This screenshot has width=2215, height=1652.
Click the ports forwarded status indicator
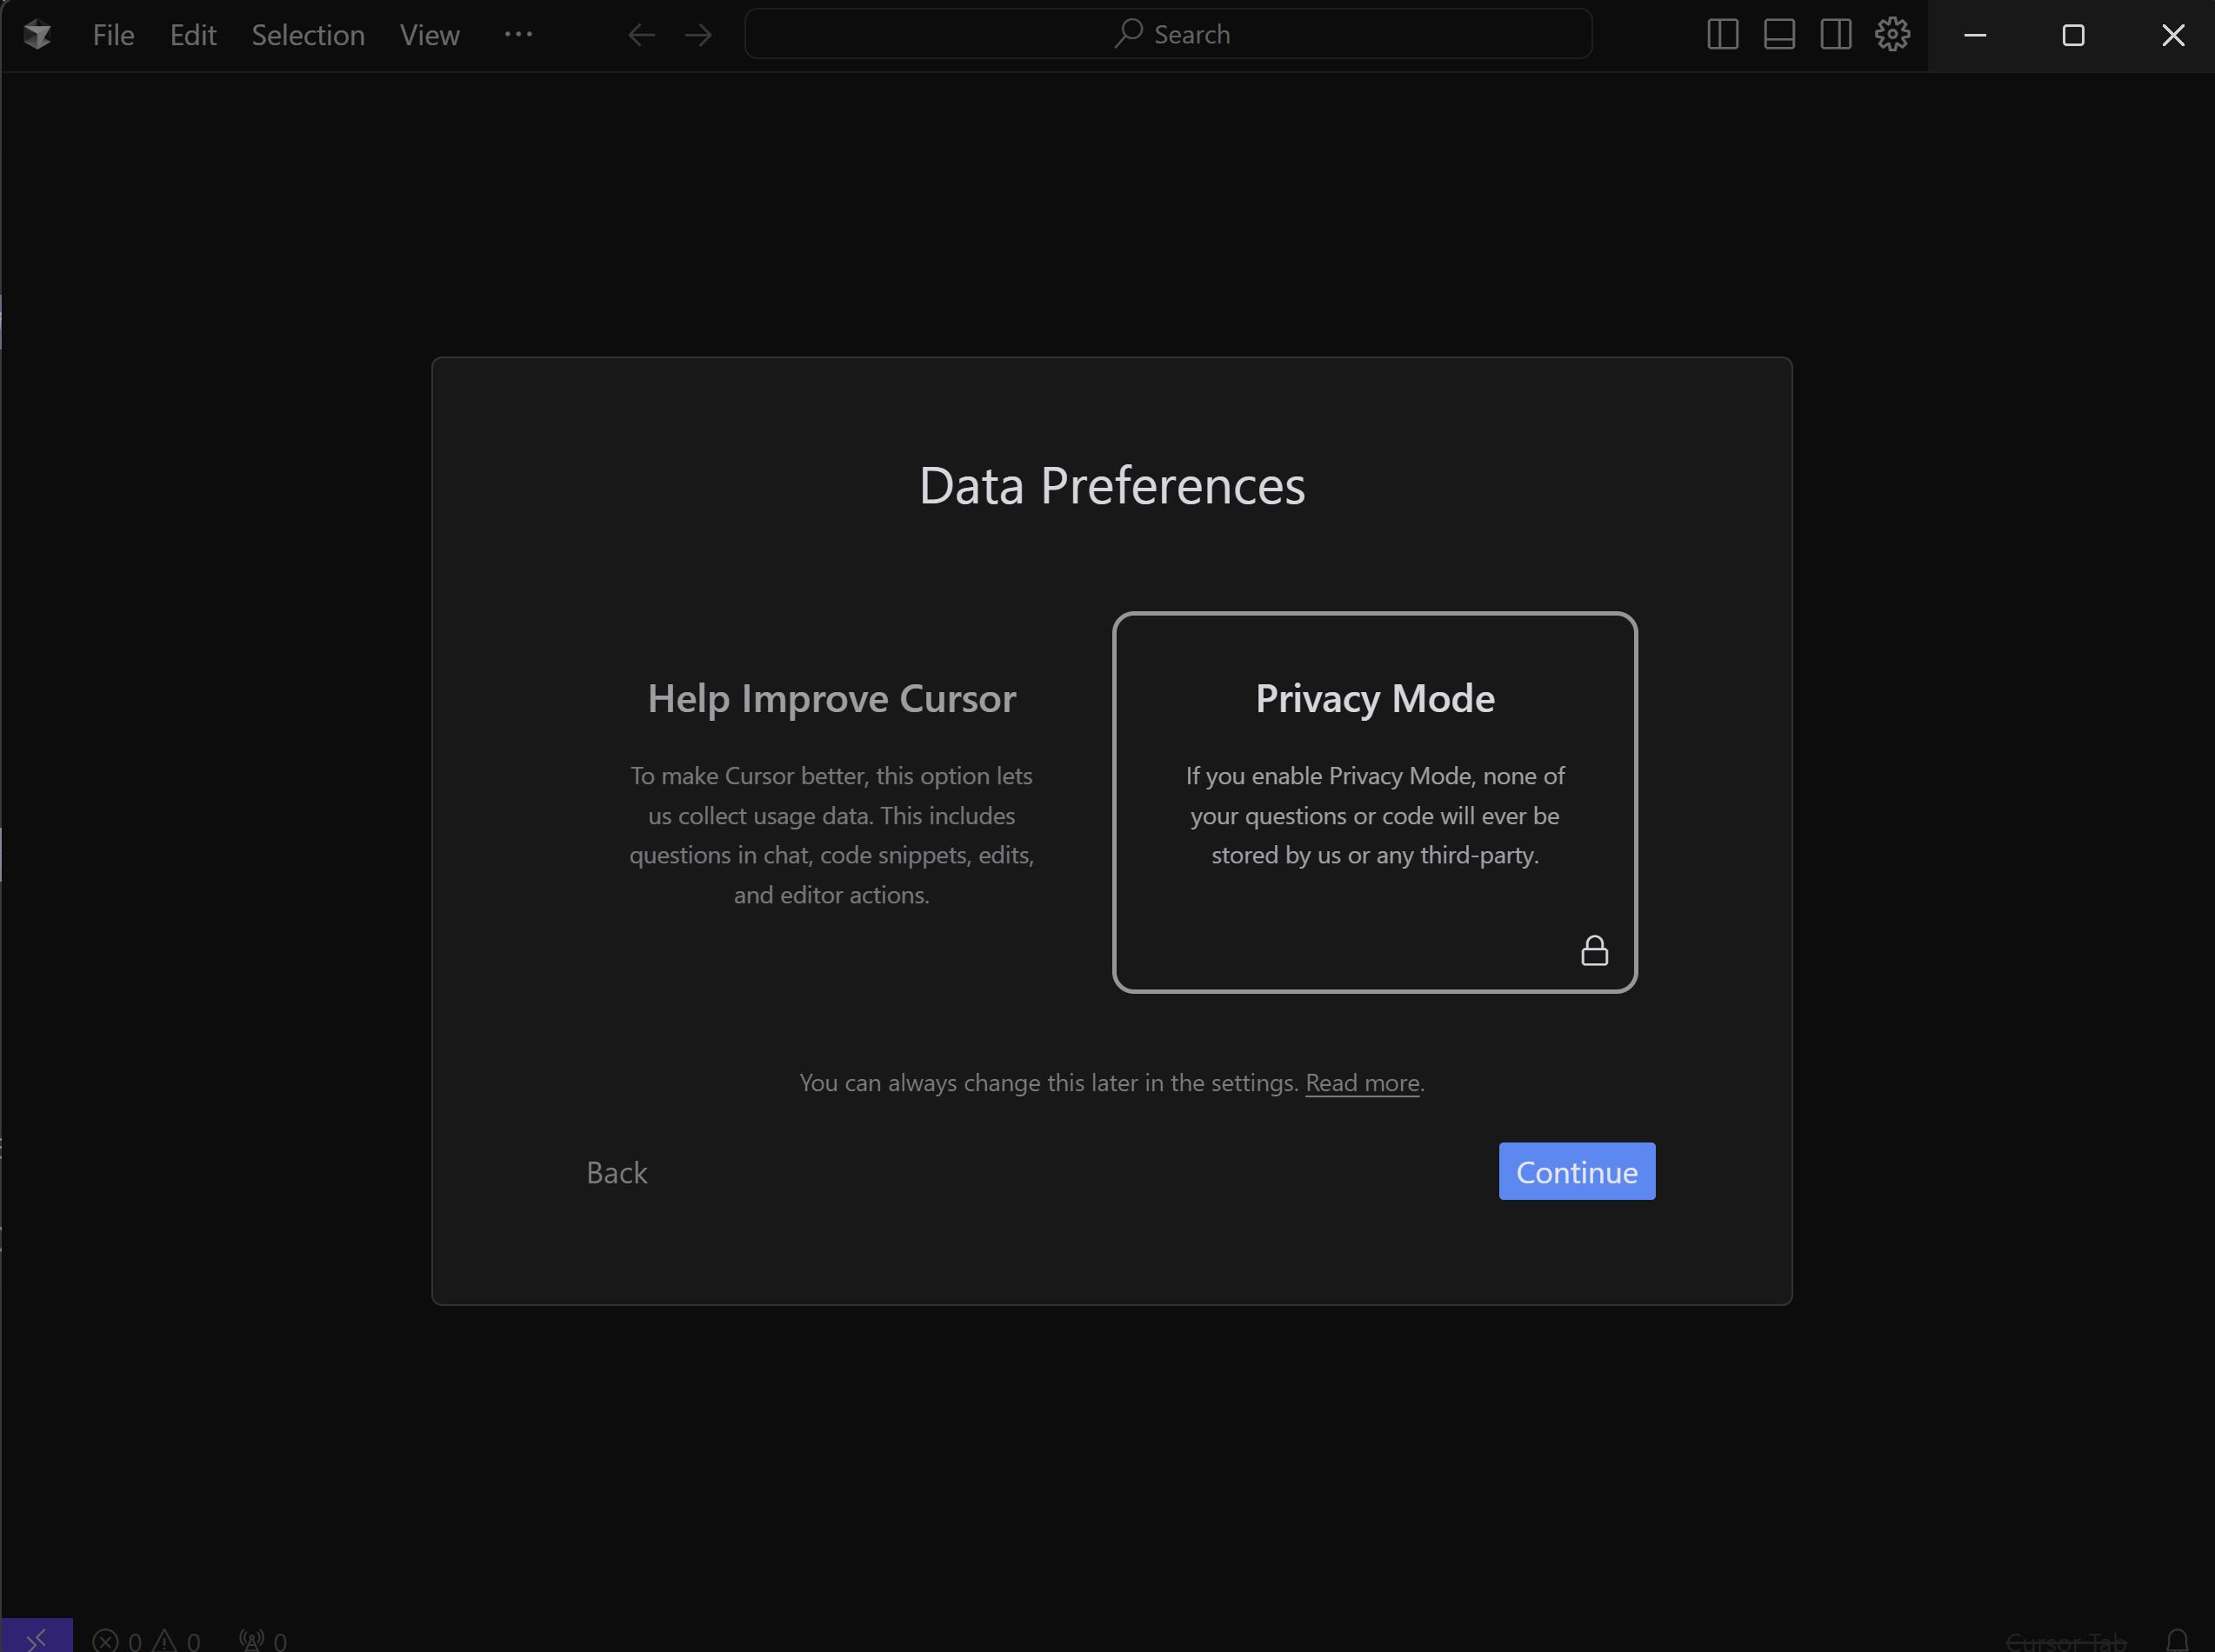263,1640
